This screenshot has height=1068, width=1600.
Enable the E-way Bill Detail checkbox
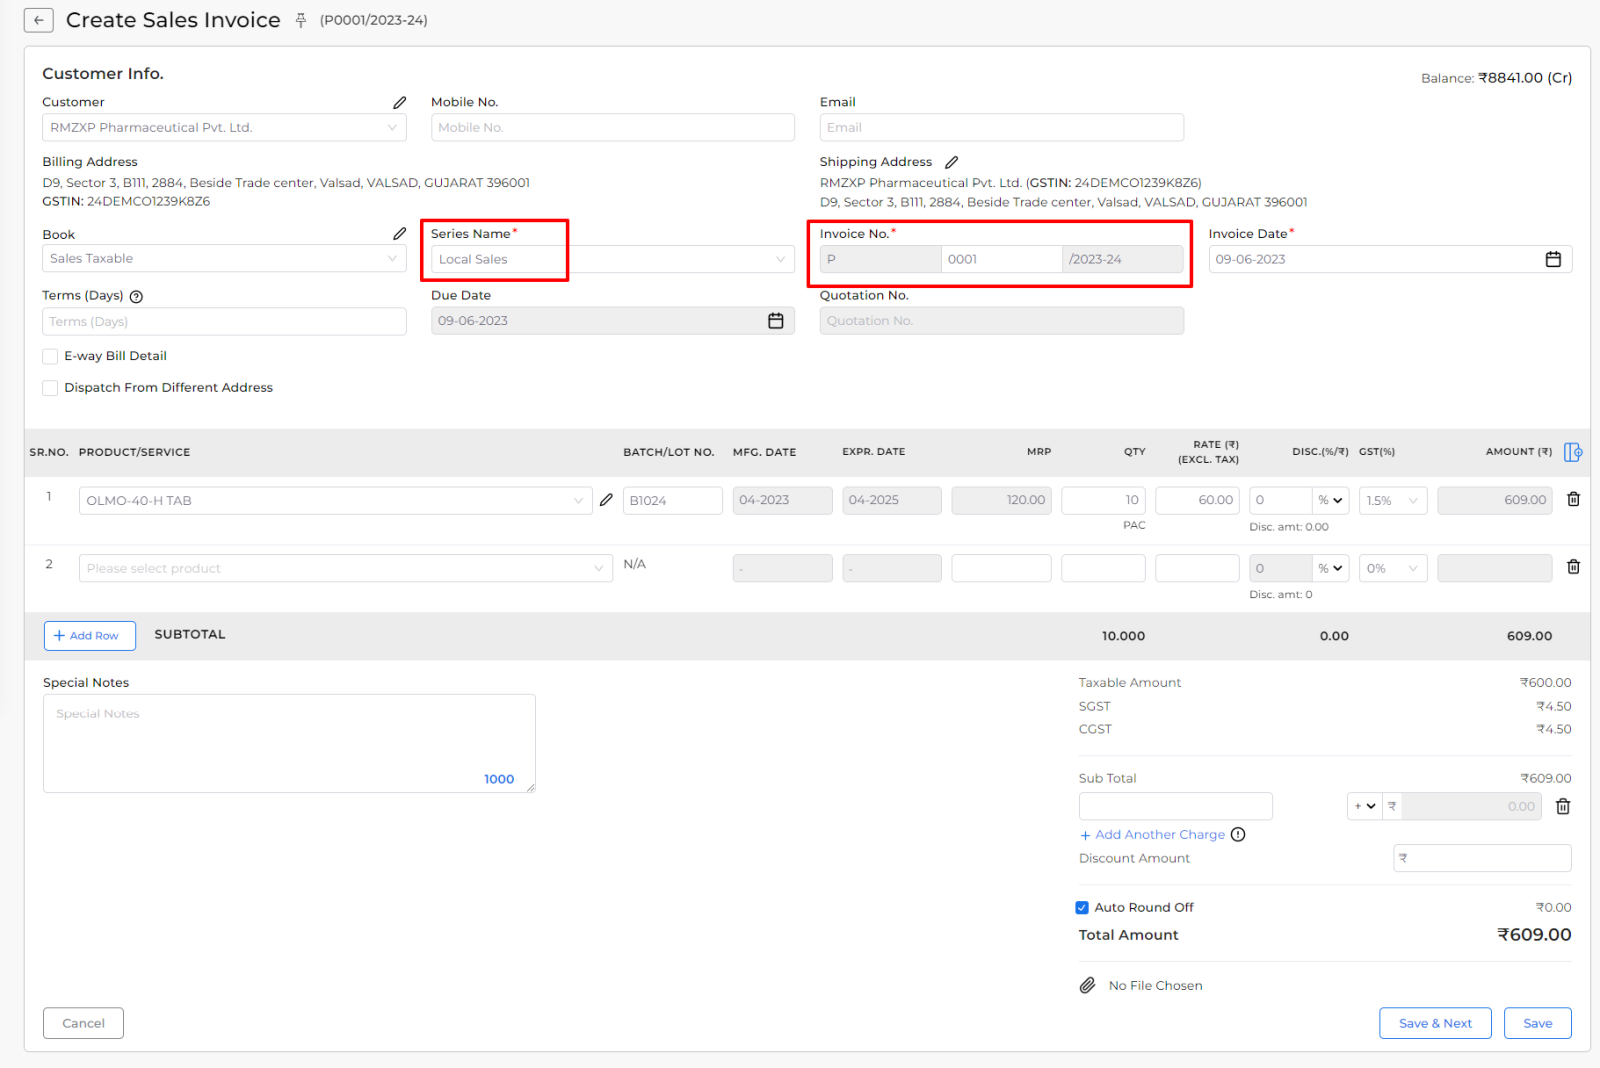click(50, 356)
